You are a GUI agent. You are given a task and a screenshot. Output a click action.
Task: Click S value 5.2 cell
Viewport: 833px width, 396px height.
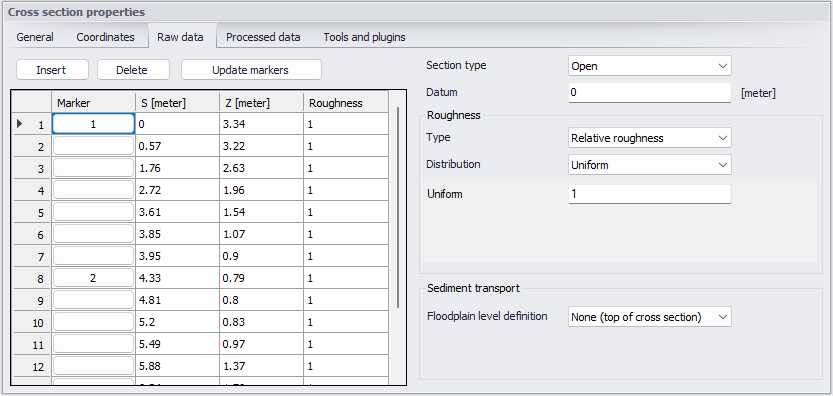[x=177, y=322]
